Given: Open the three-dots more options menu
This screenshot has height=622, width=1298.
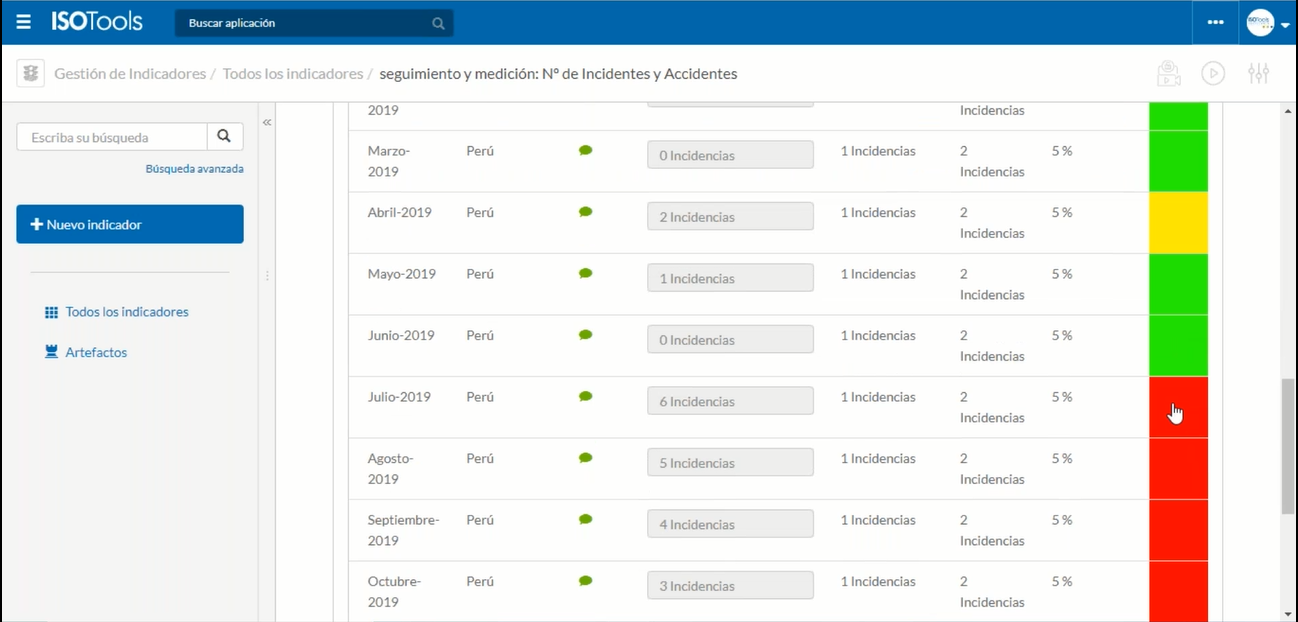Looking at the screenshot, I should click(1215, 22).
